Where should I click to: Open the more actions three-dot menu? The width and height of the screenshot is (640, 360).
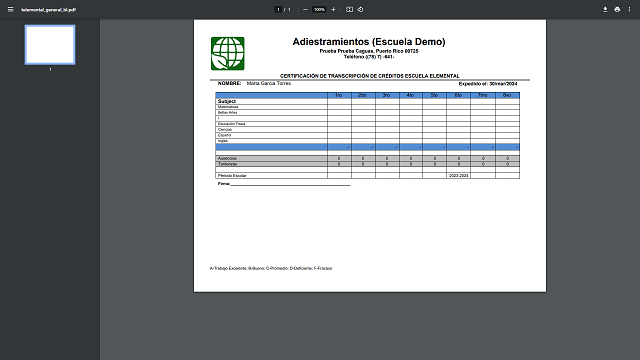coord(629,9)
